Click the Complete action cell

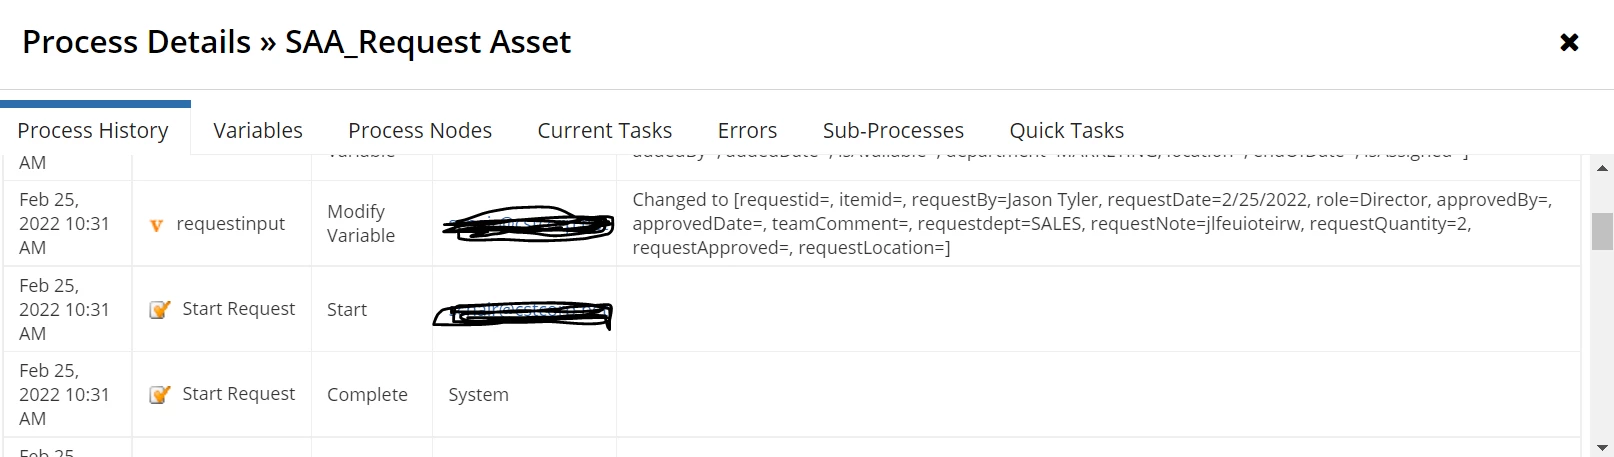point(372,395)
